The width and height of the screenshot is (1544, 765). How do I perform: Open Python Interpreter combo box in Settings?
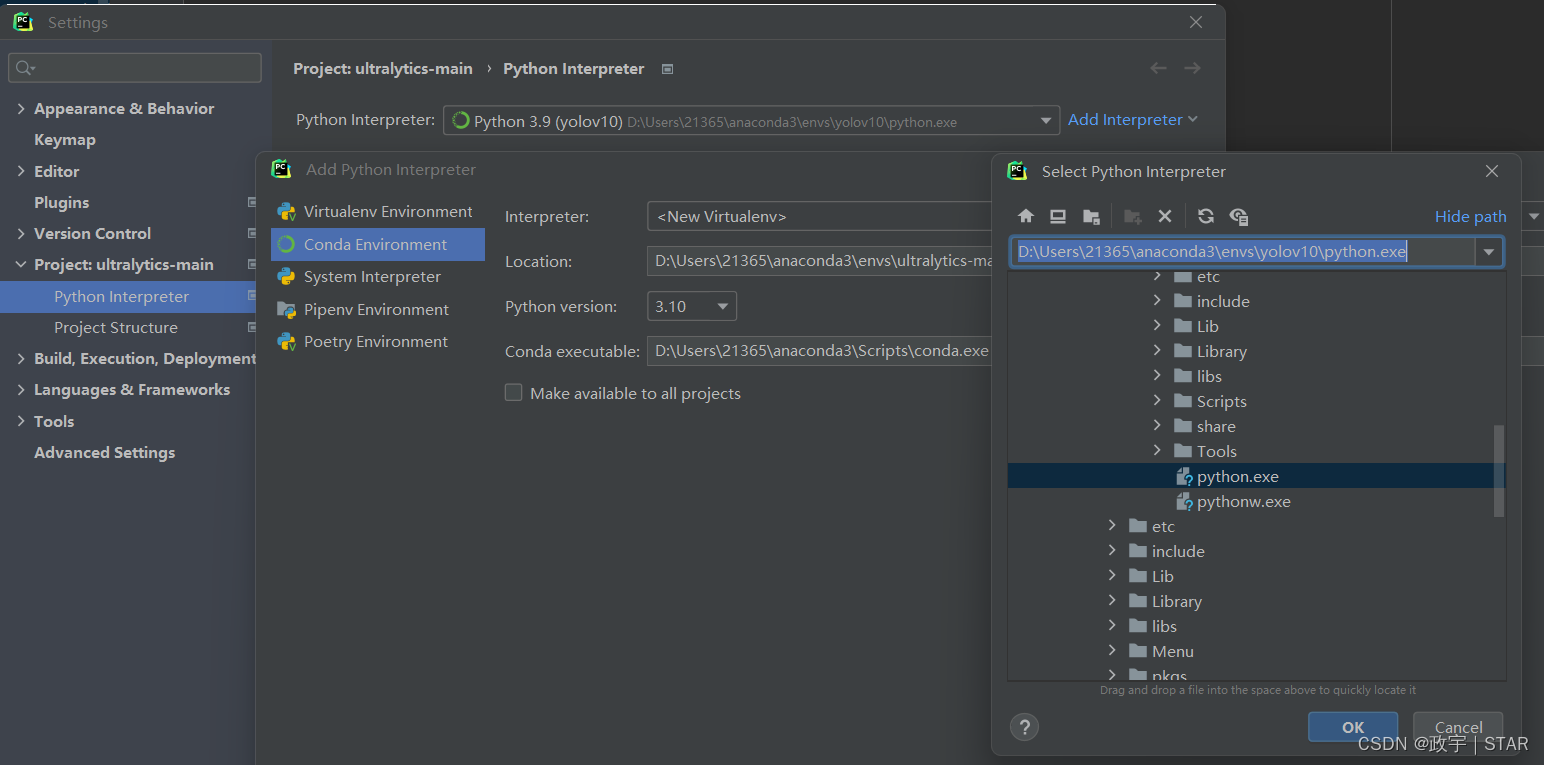[751, 121]
